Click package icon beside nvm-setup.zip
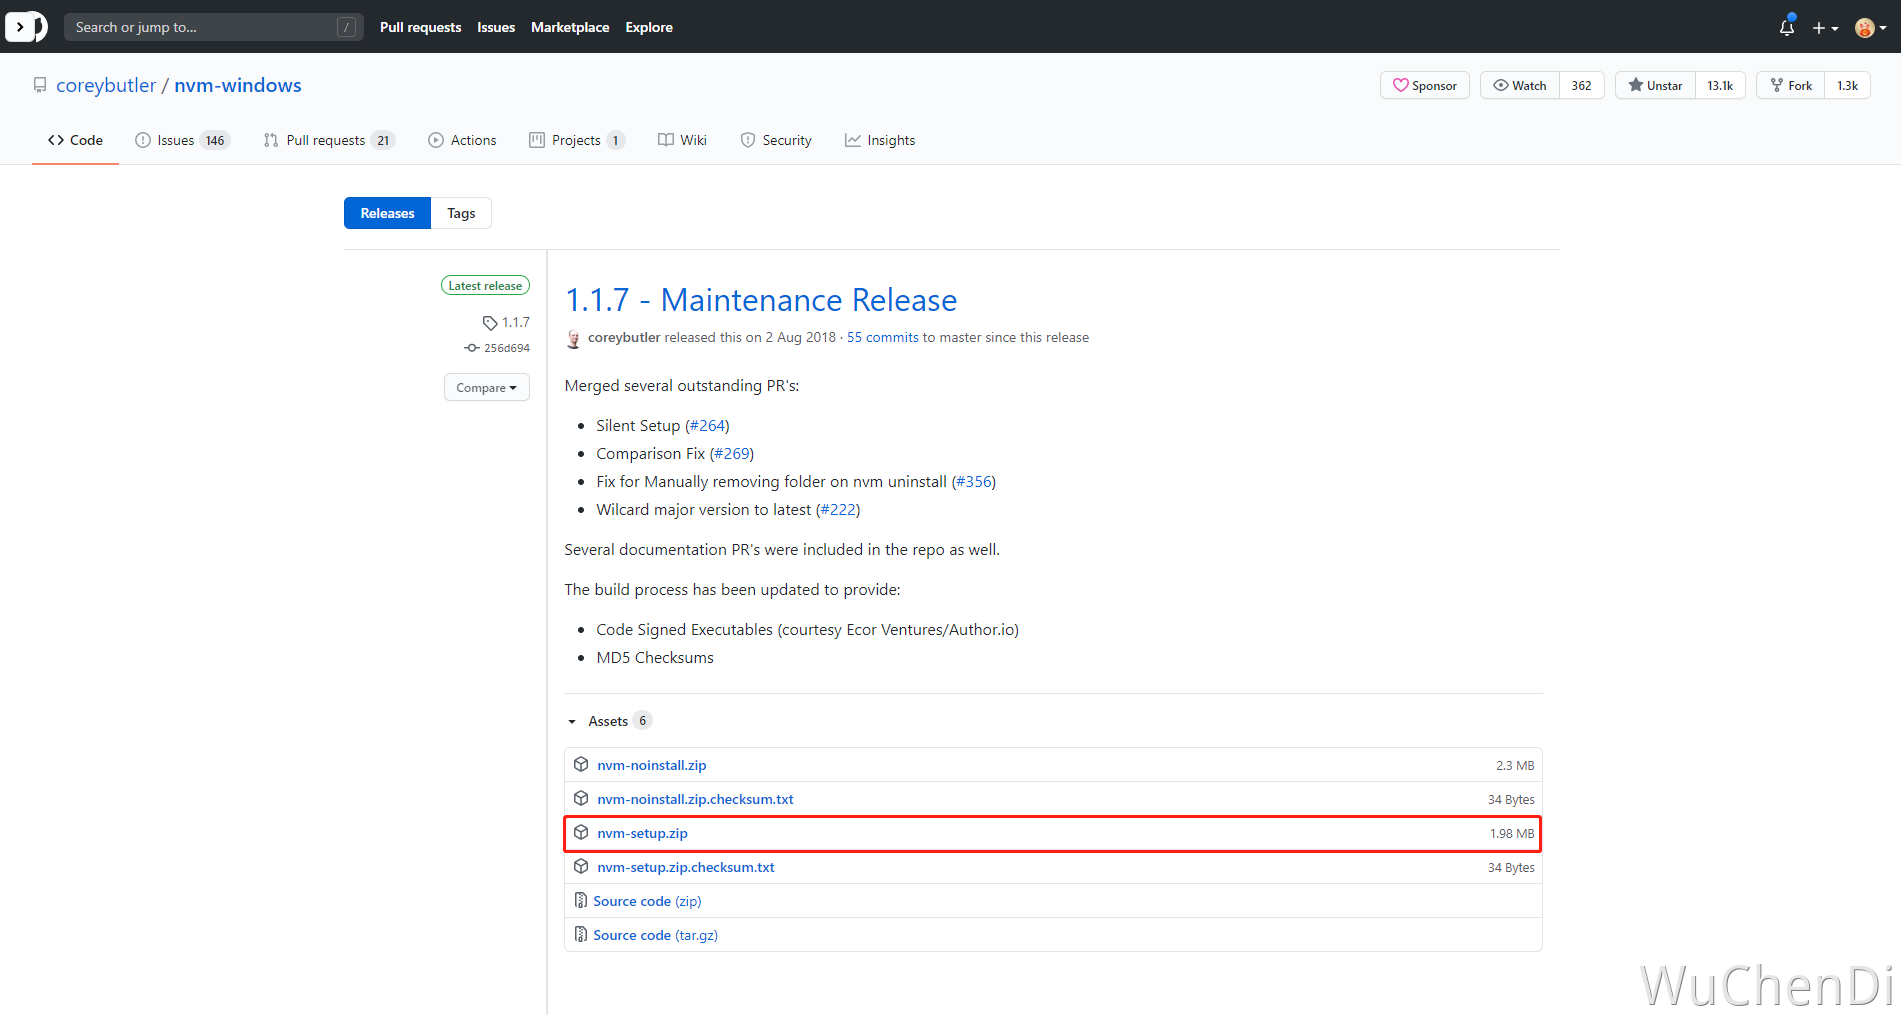This screenshot has height=1015, width=1901. tap(581, 833)
